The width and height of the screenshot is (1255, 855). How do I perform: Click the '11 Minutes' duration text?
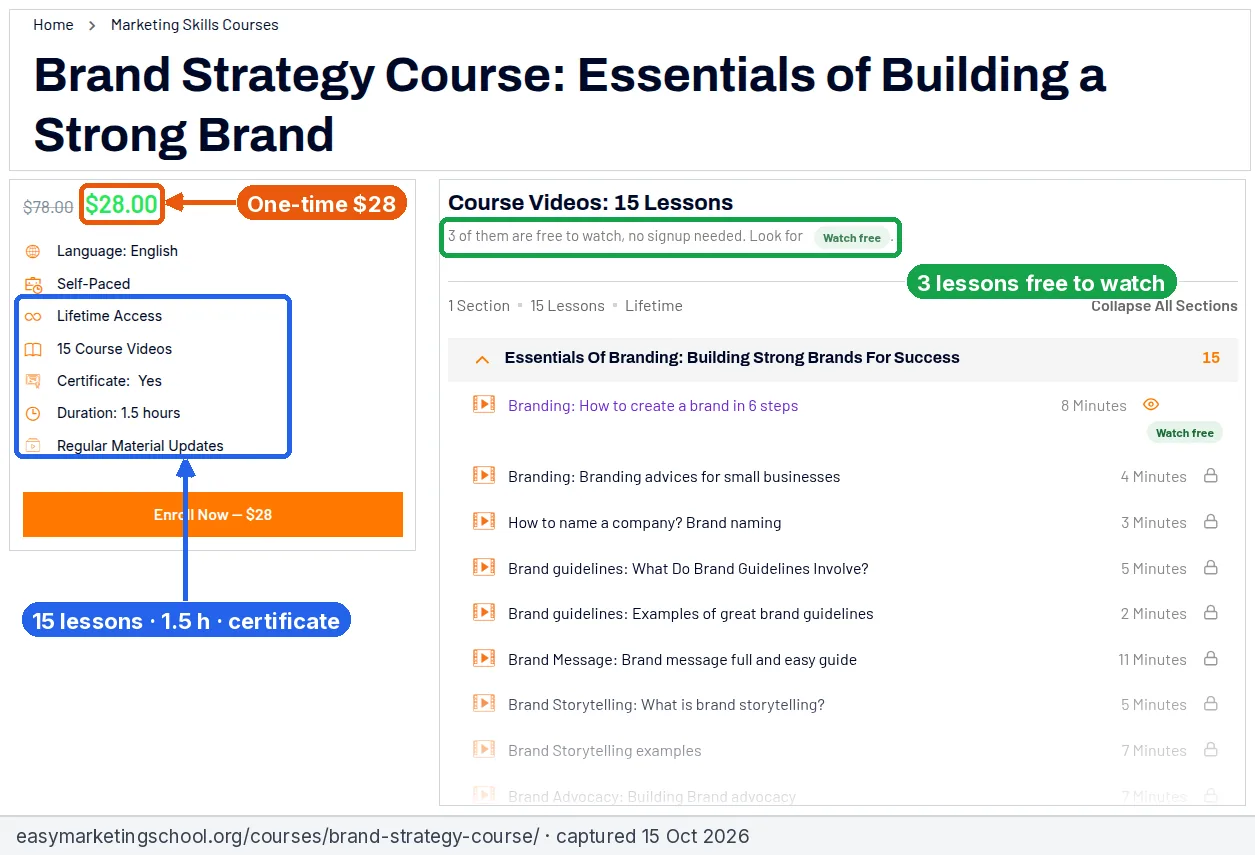click(1152, 660)
